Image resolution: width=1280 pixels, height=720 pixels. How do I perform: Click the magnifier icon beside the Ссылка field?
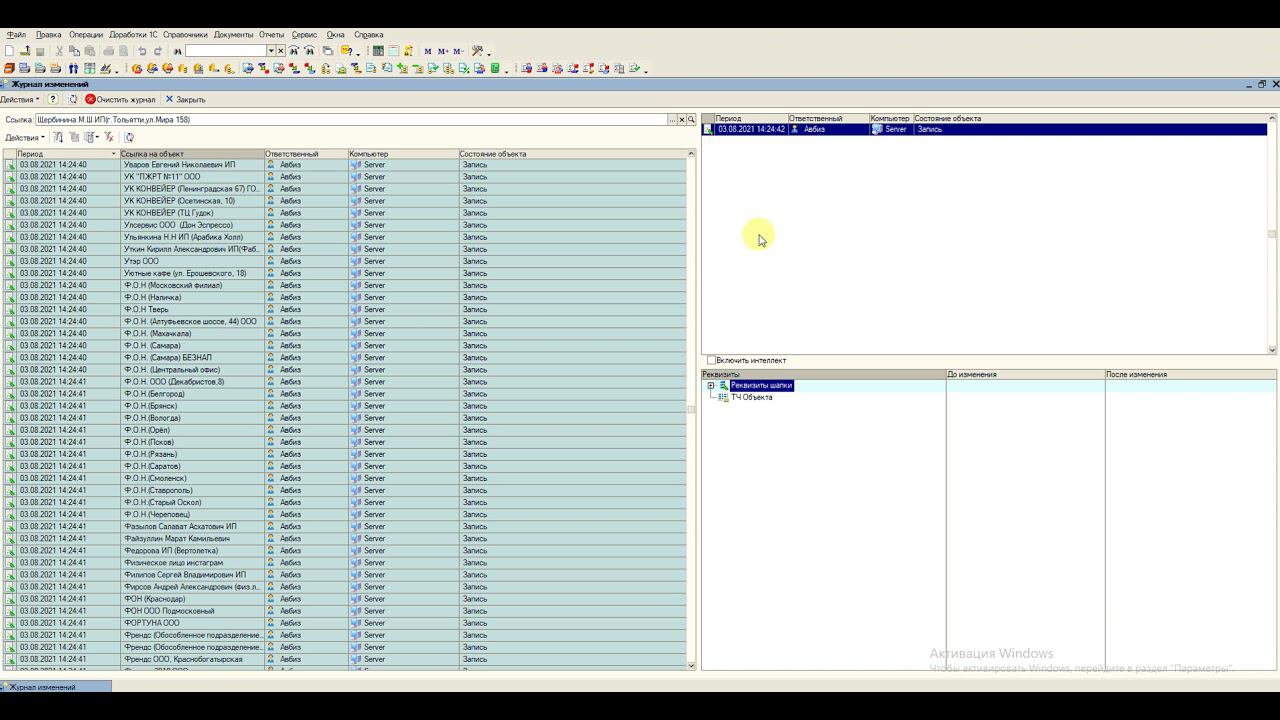691,120
